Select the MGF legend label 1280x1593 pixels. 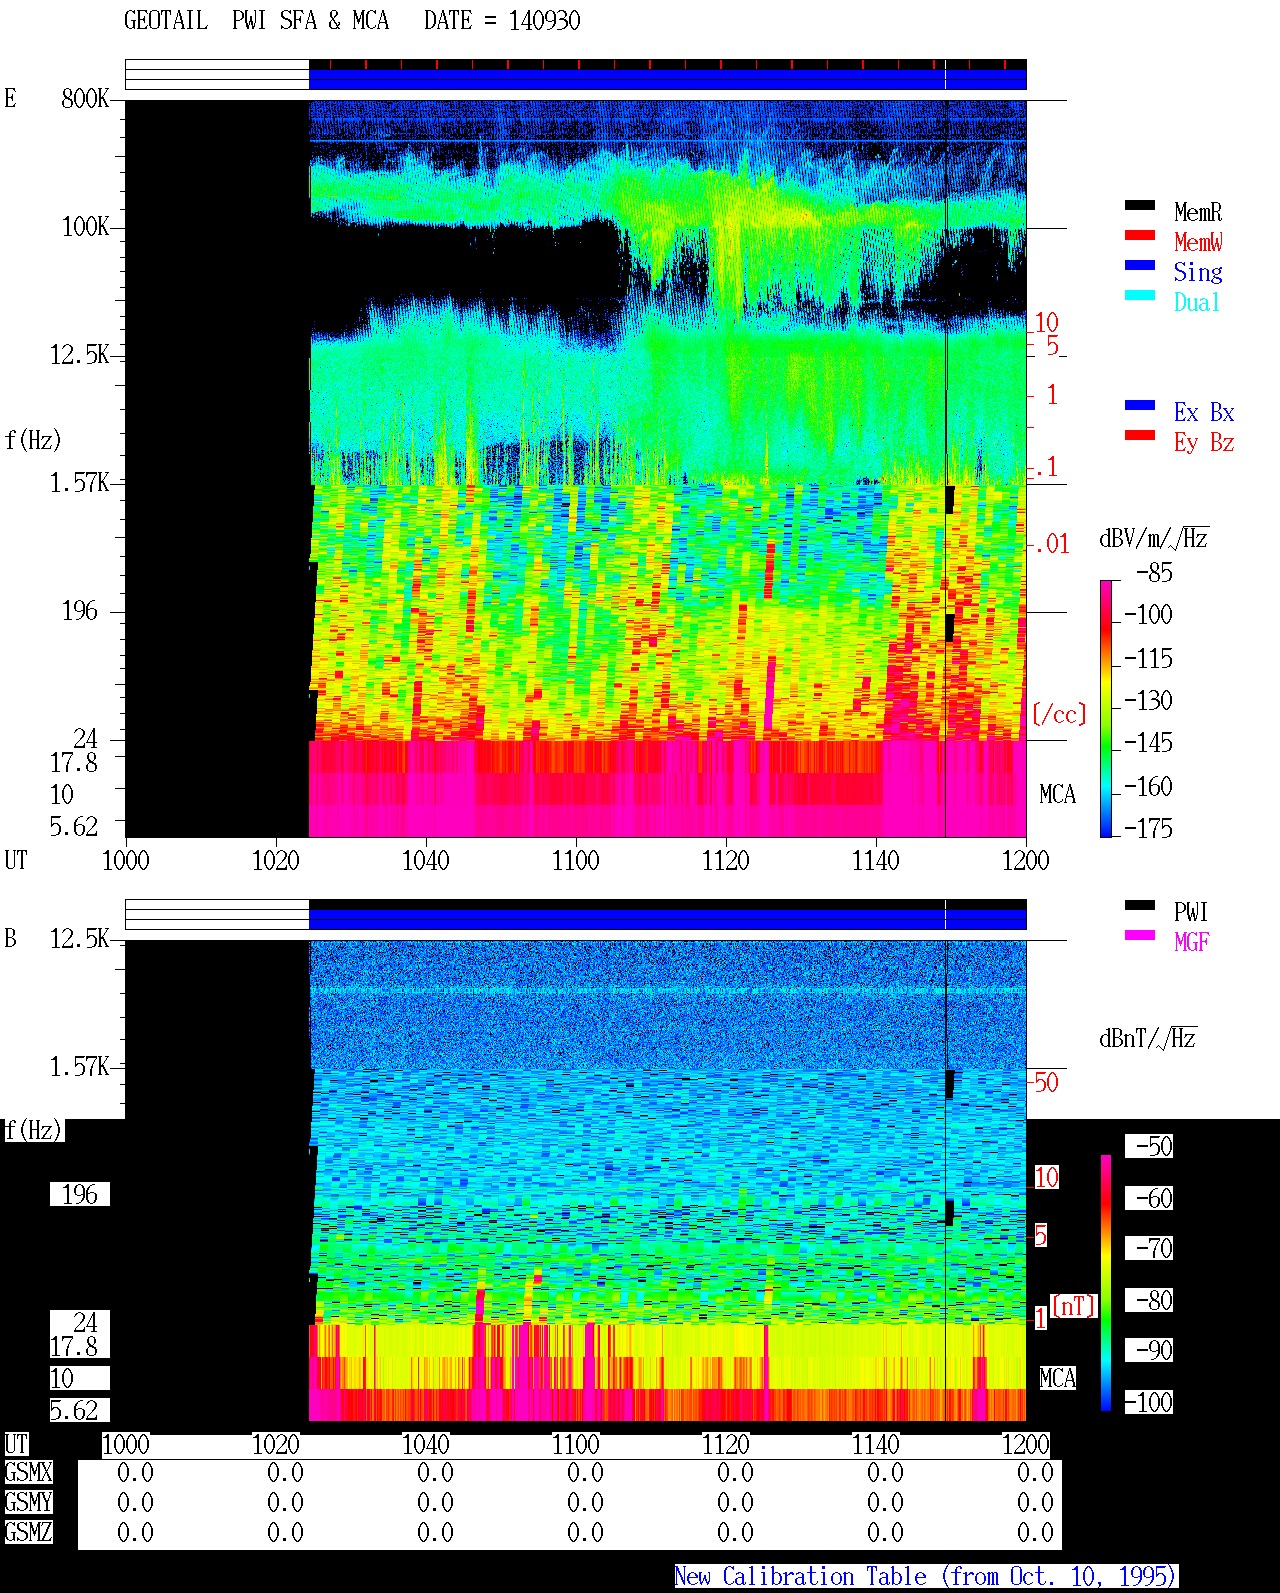pyautogui.click(x=1192, y=942)
